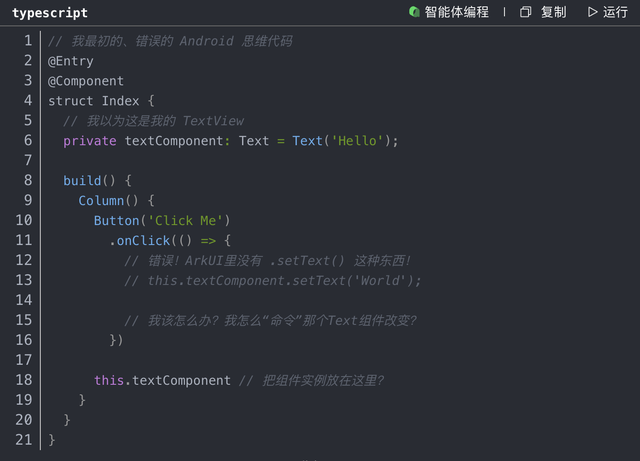This screenshot has height=461, width=640.
Task: Click the .onClick handler text
Action: click(140, 240)
